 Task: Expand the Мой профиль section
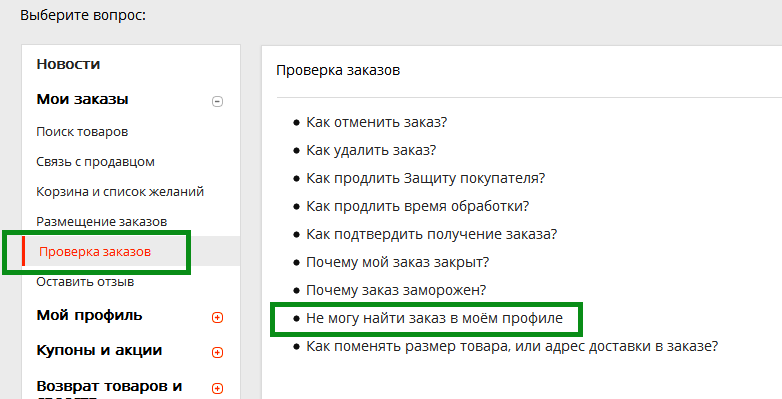click(x=217, y=317)
